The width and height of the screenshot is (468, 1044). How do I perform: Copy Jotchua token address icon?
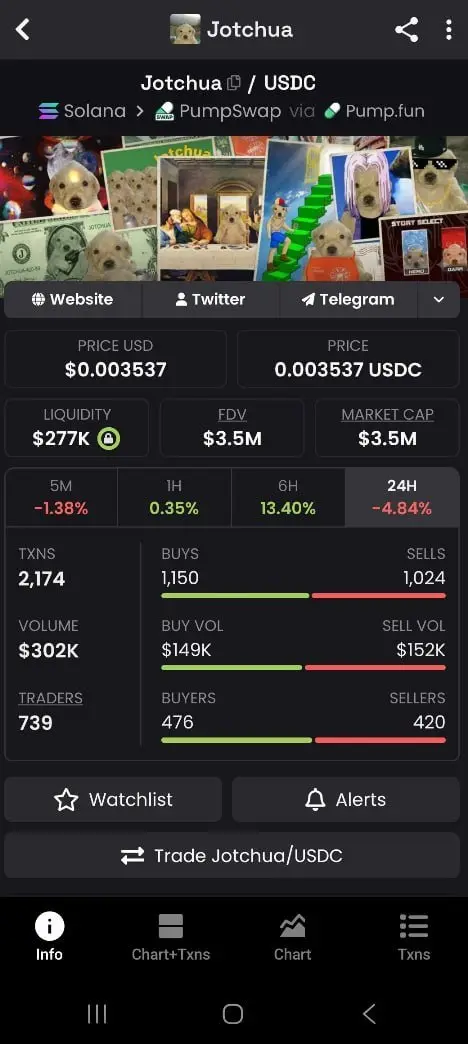pyautogui.click(x=234, y=83)
